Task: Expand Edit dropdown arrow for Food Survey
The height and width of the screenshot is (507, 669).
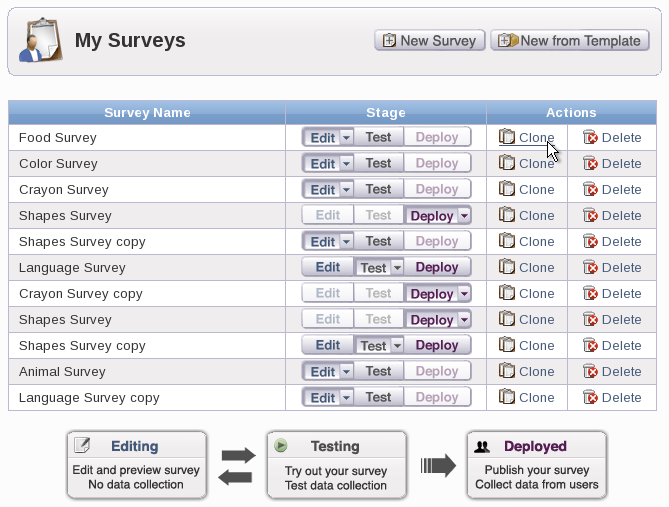Action: click(x=346, y=137)
